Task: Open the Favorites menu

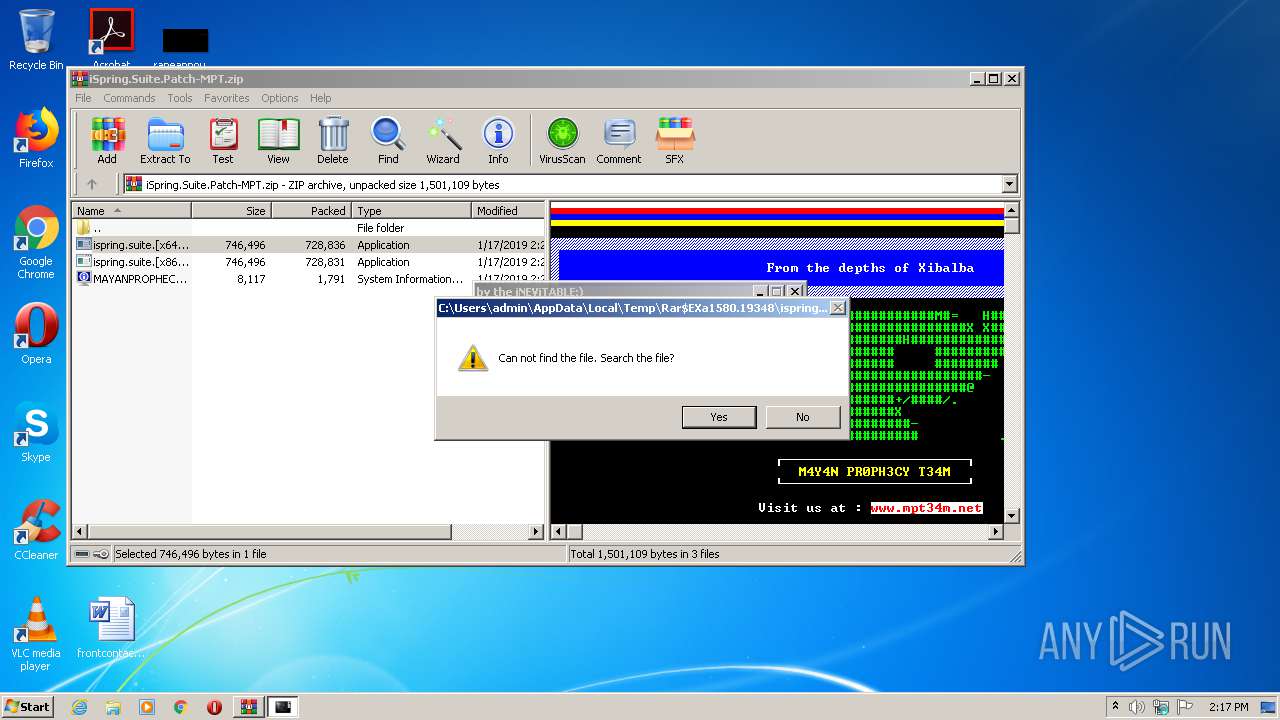Action: click(227, 98)
